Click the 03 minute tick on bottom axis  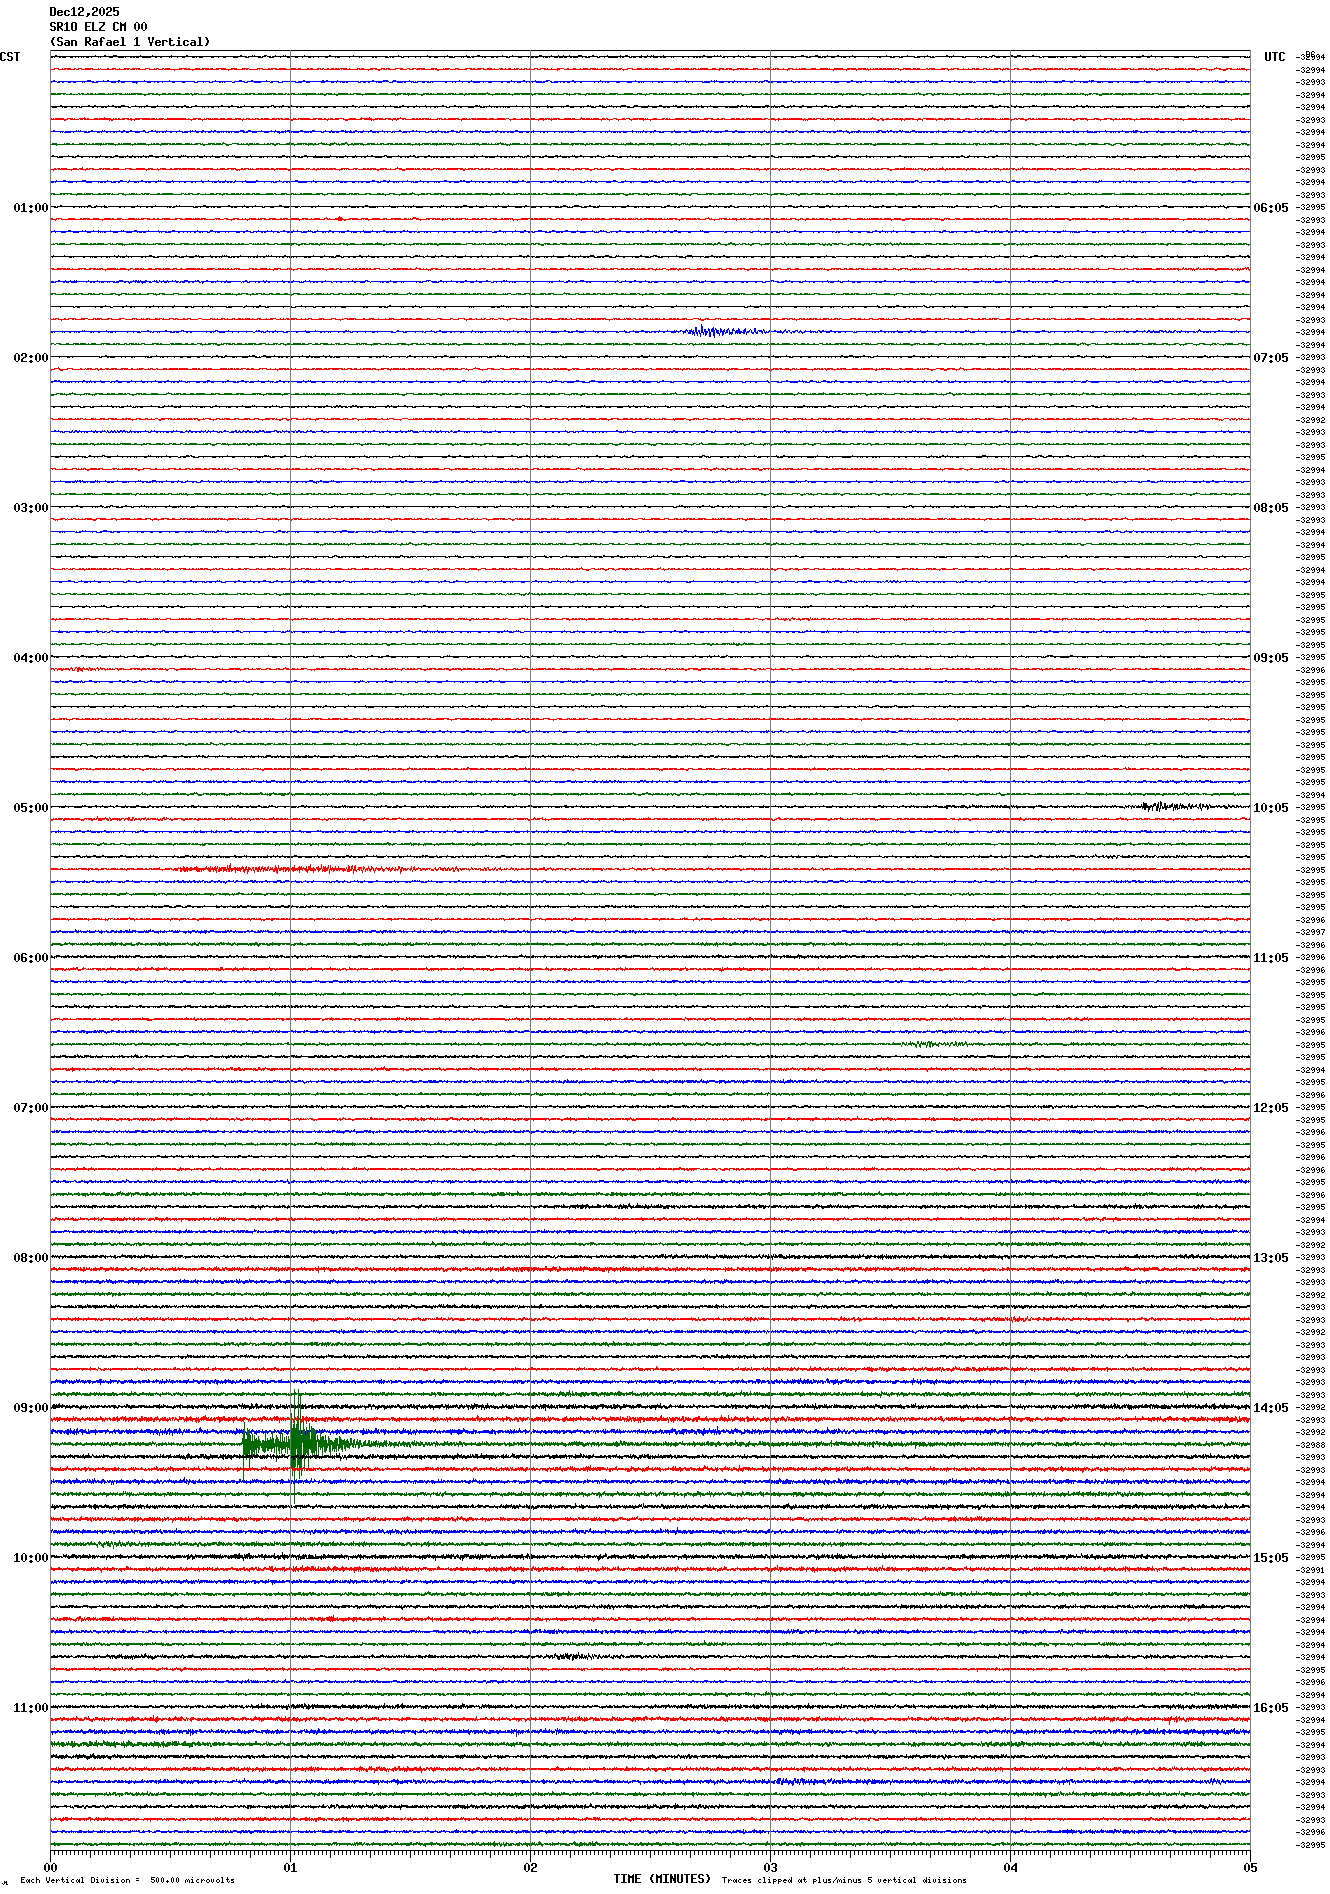(x=770, y=1867)
